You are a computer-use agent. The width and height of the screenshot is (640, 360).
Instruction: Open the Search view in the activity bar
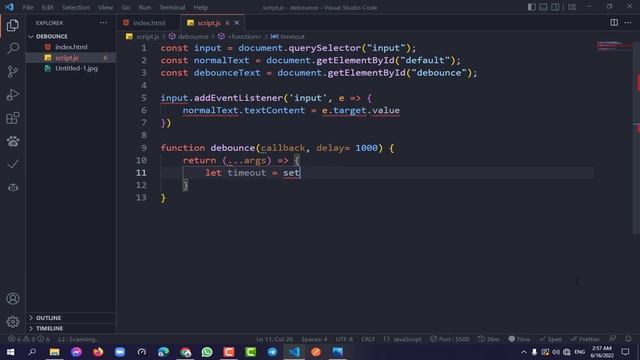pos(13,49)
